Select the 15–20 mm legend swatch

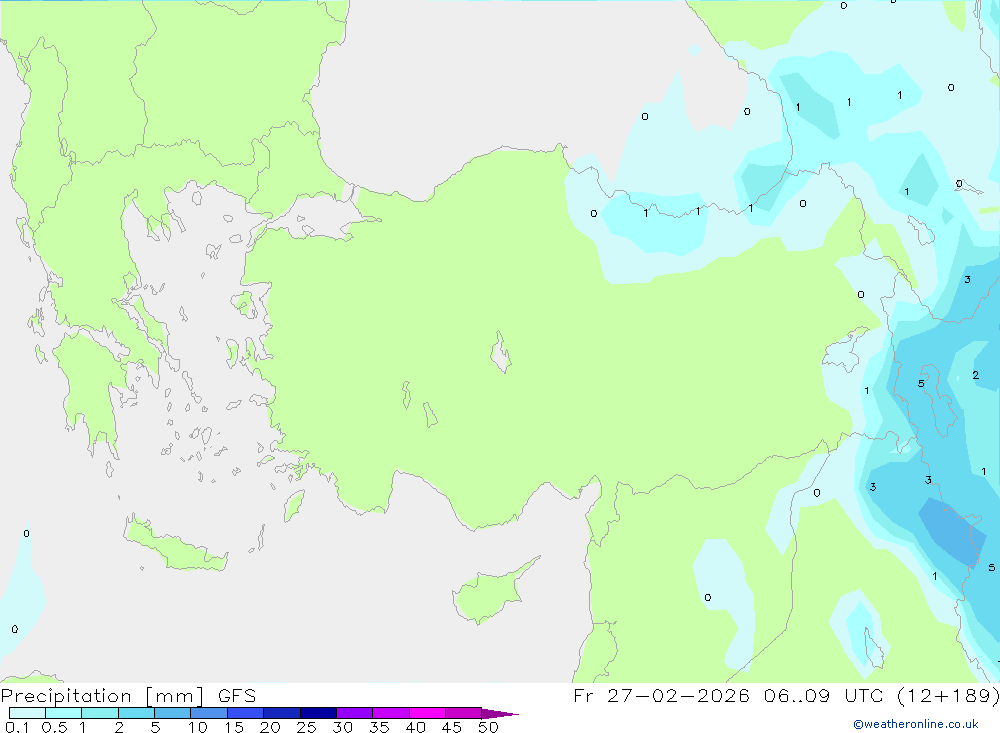(245, 713)
